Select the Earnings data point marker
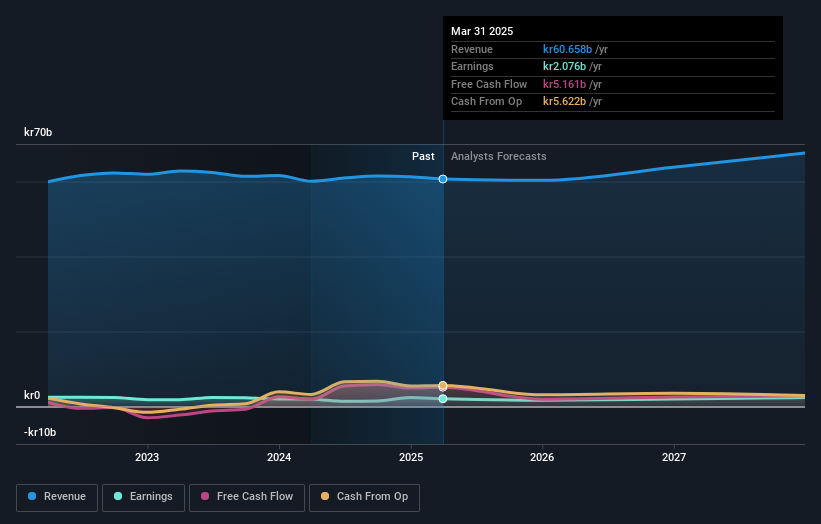Image resolution: width=821 pixels, height=524 pixels. click(x=443, y=399)
